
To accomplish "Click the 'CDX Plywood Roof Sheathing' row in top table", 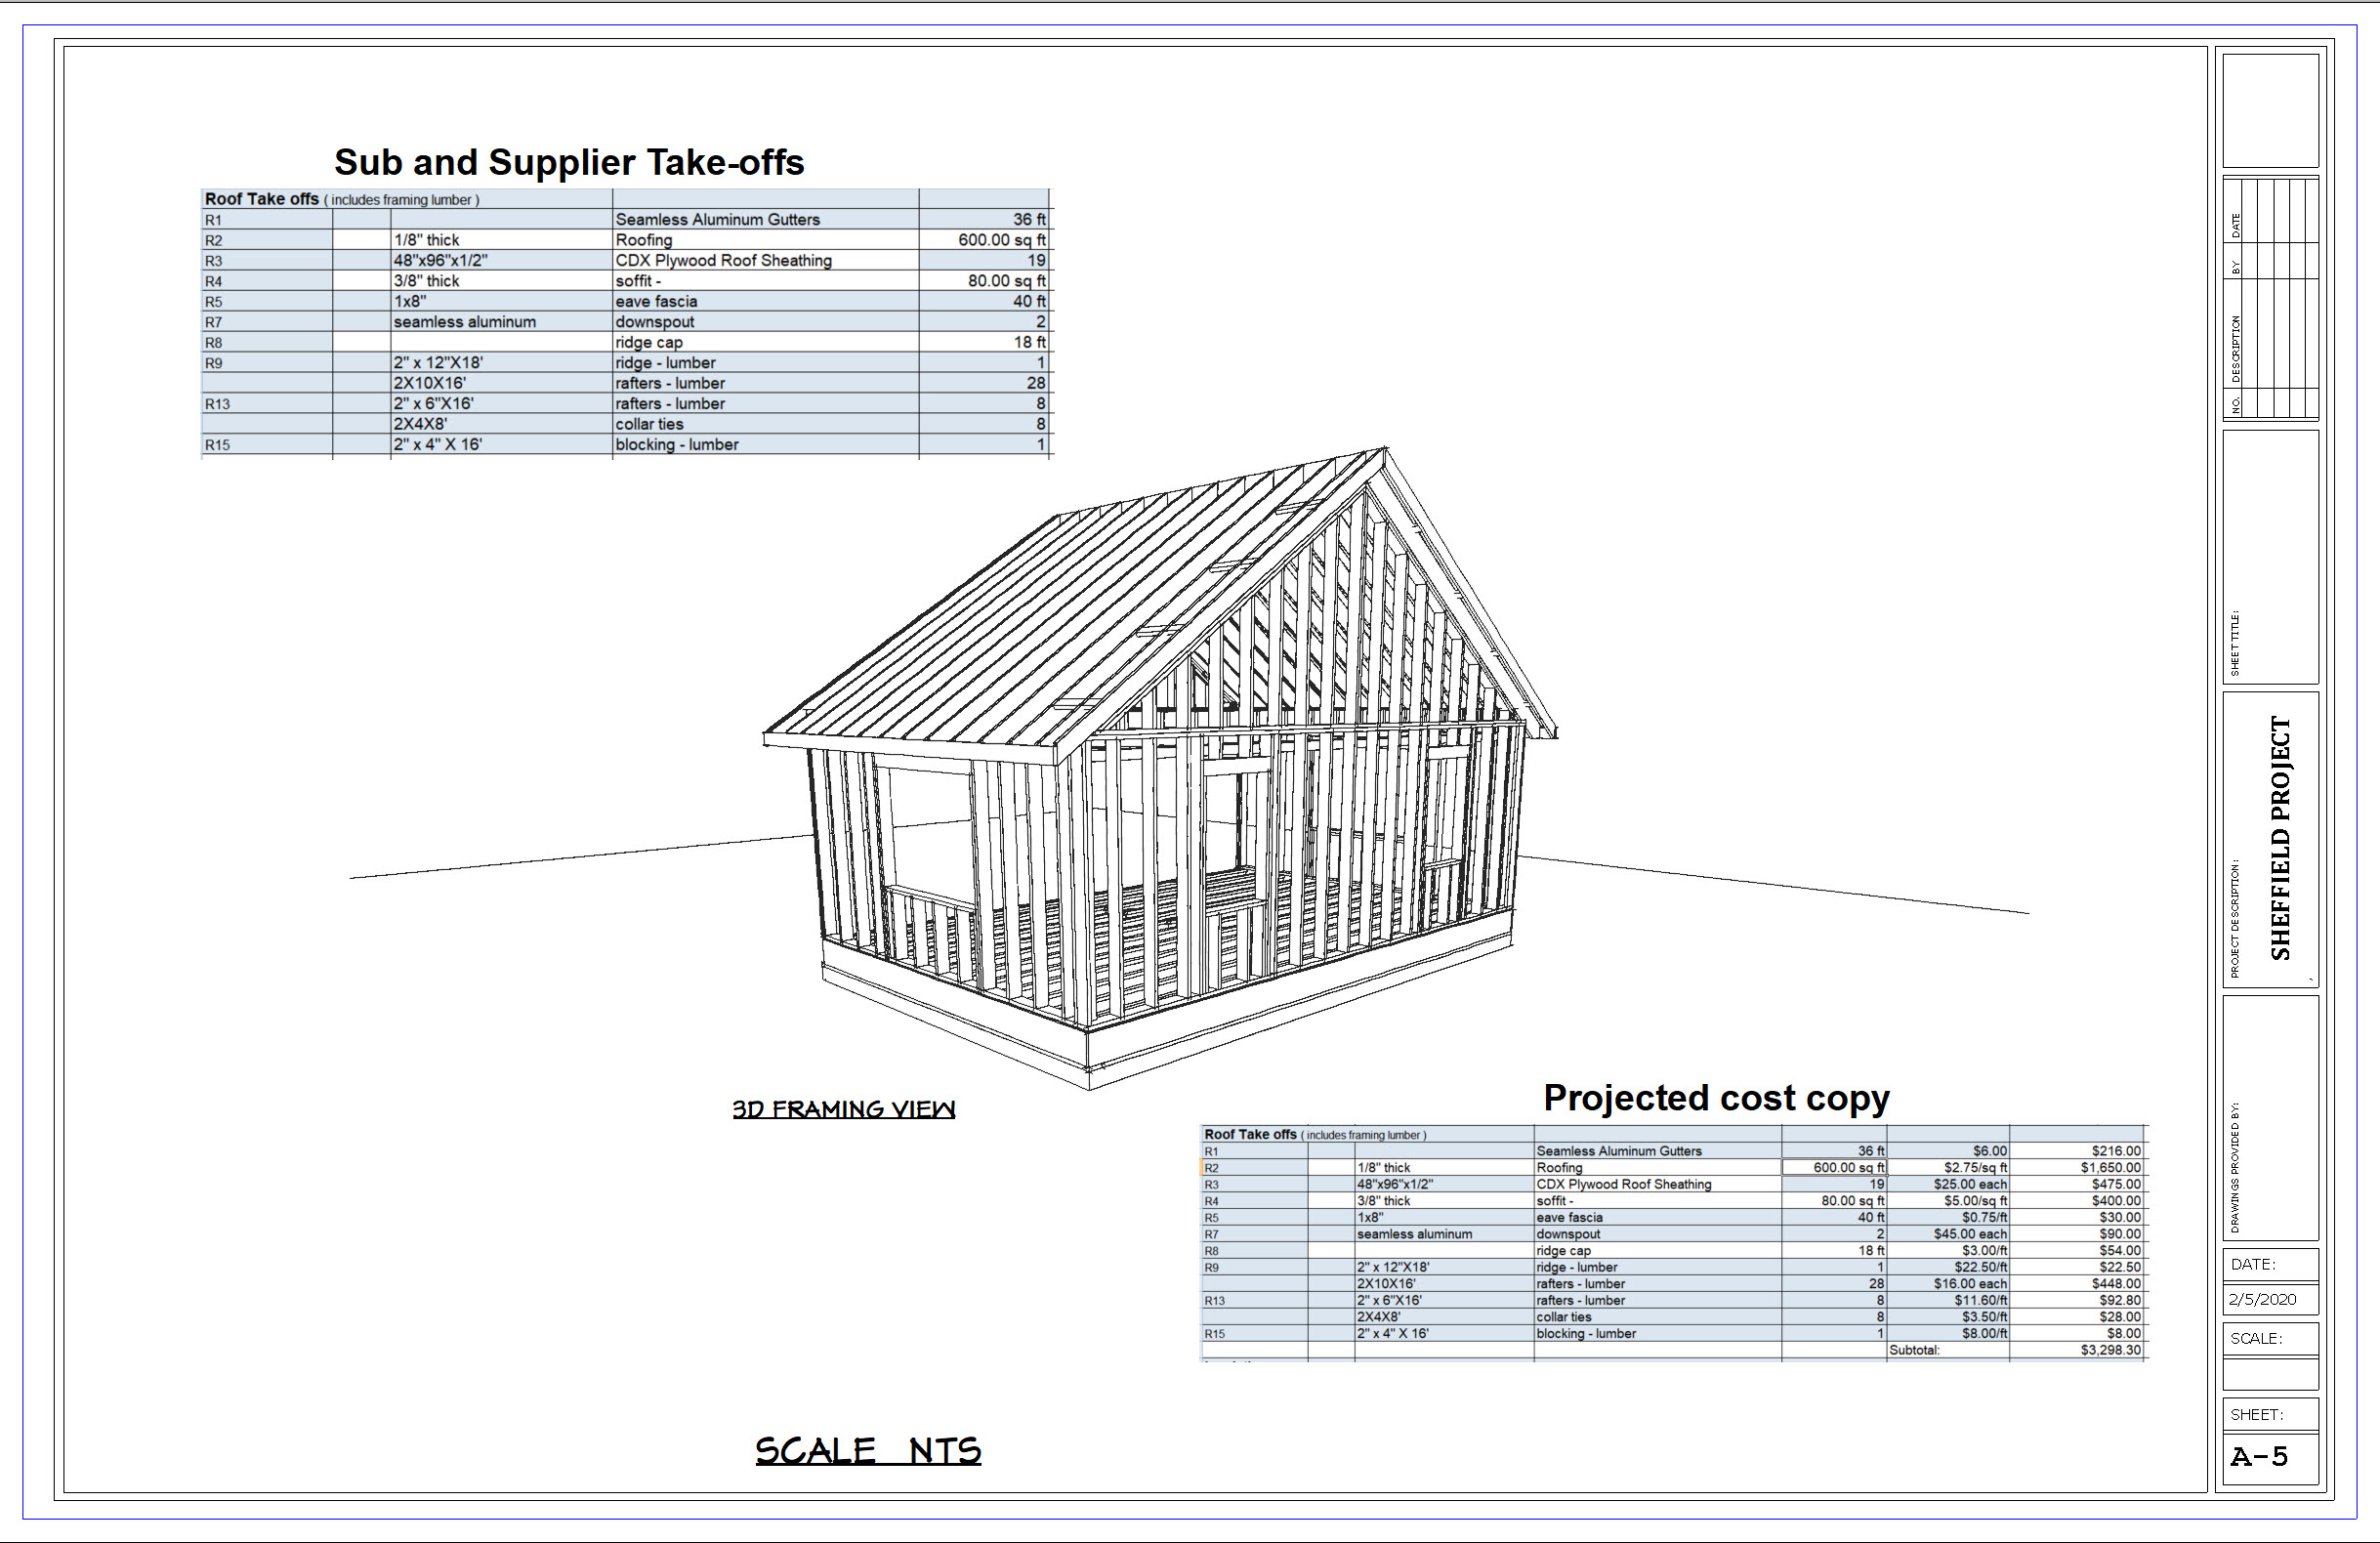I will click(x=723, y=260).
